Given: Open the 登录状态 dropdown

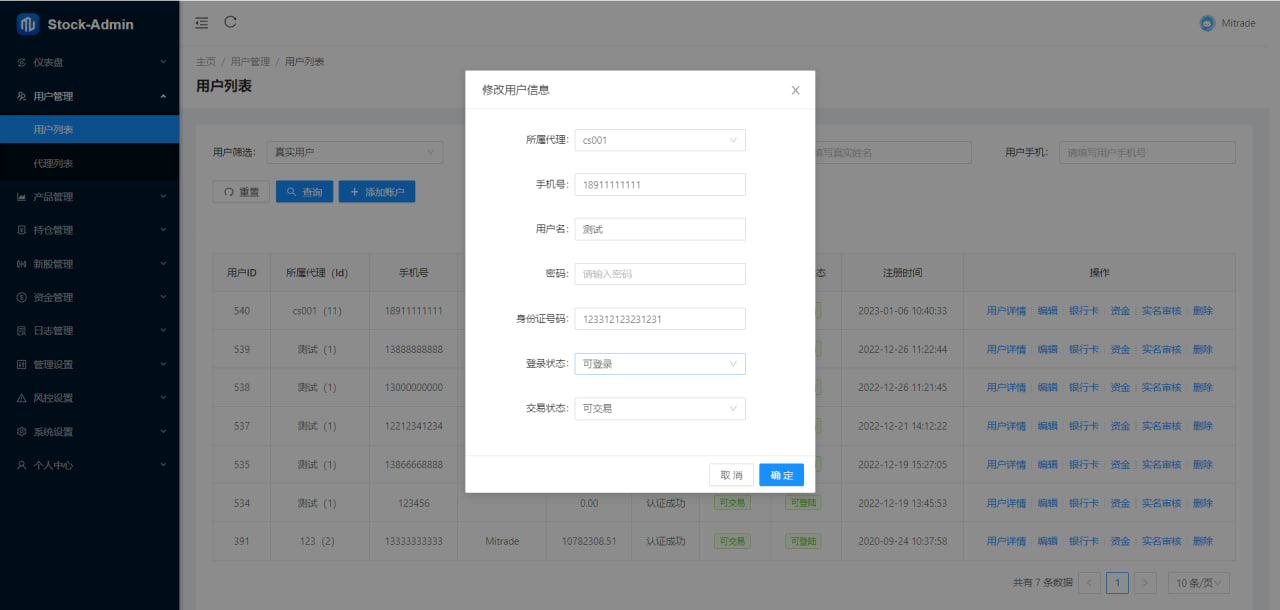Looking at the screenshot, I should (x=659, y=364).
